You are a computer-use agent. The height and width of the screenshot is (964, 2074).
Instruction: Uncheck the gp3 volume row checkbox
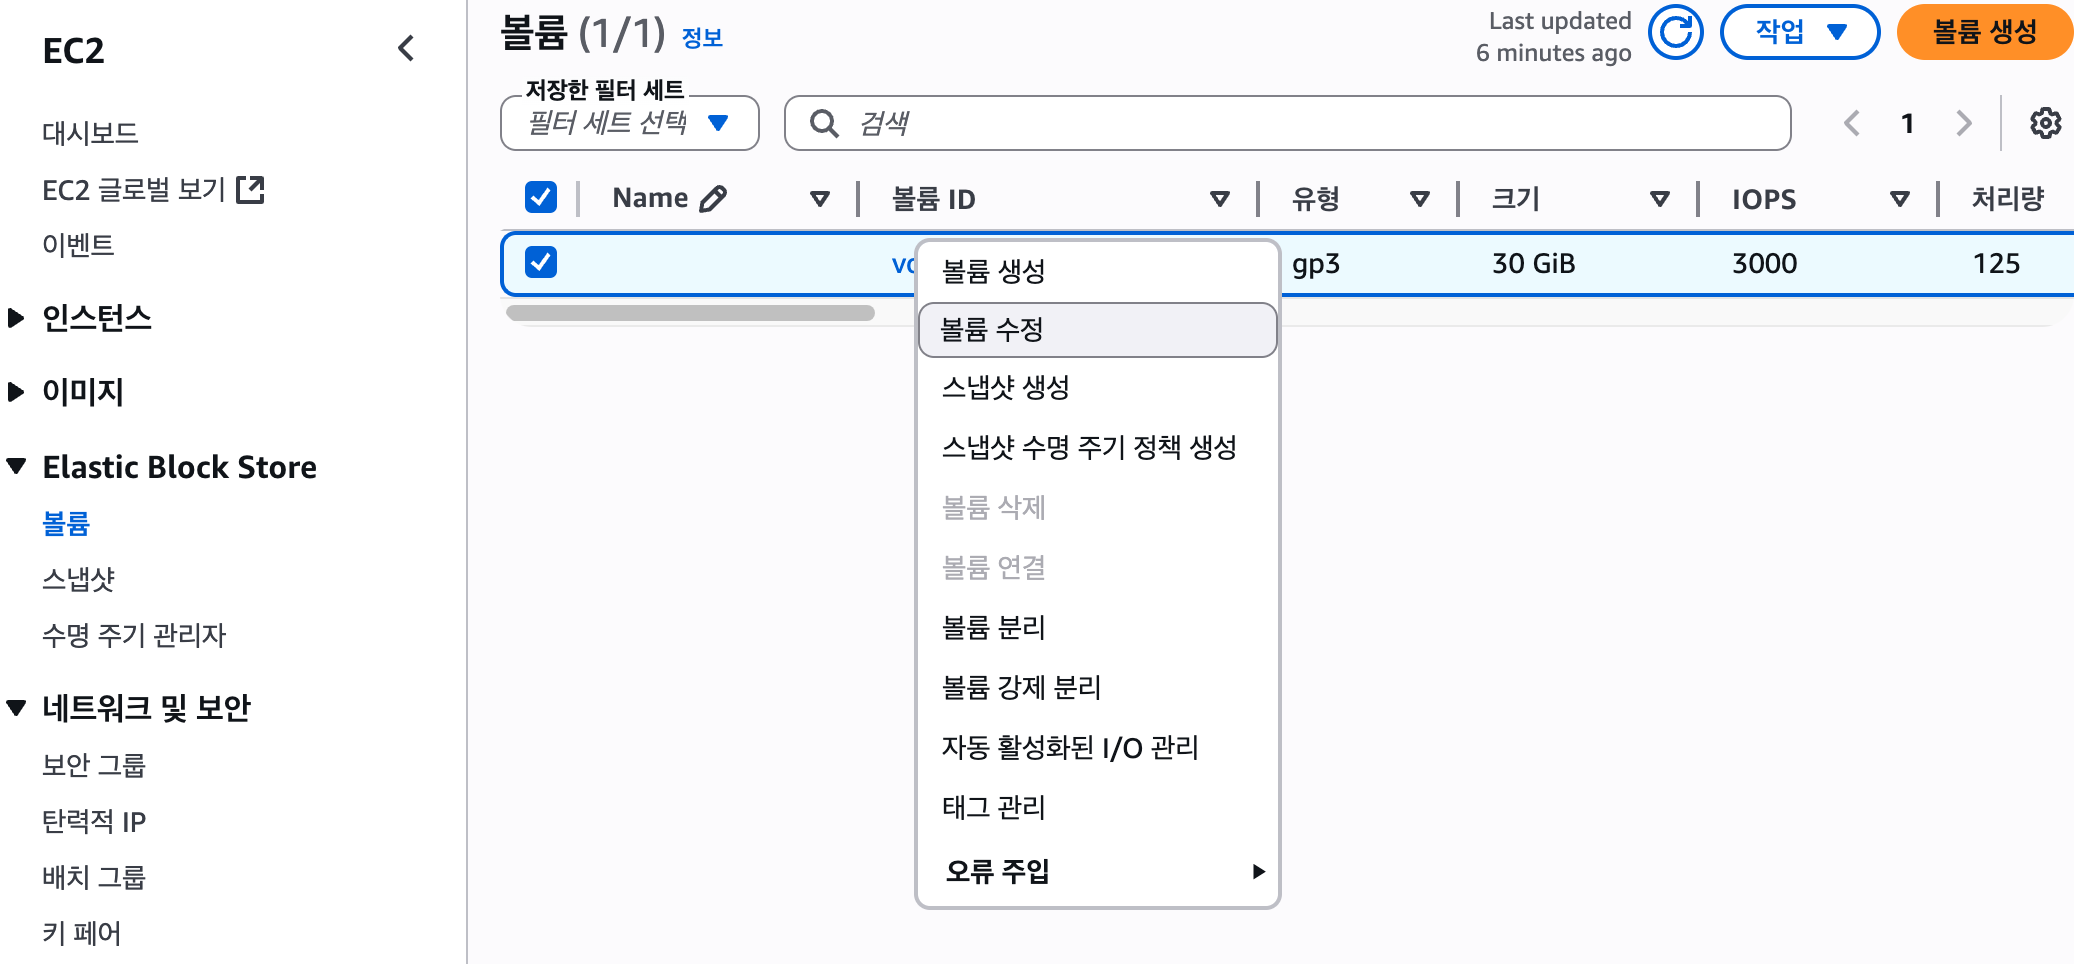[541, 262]
